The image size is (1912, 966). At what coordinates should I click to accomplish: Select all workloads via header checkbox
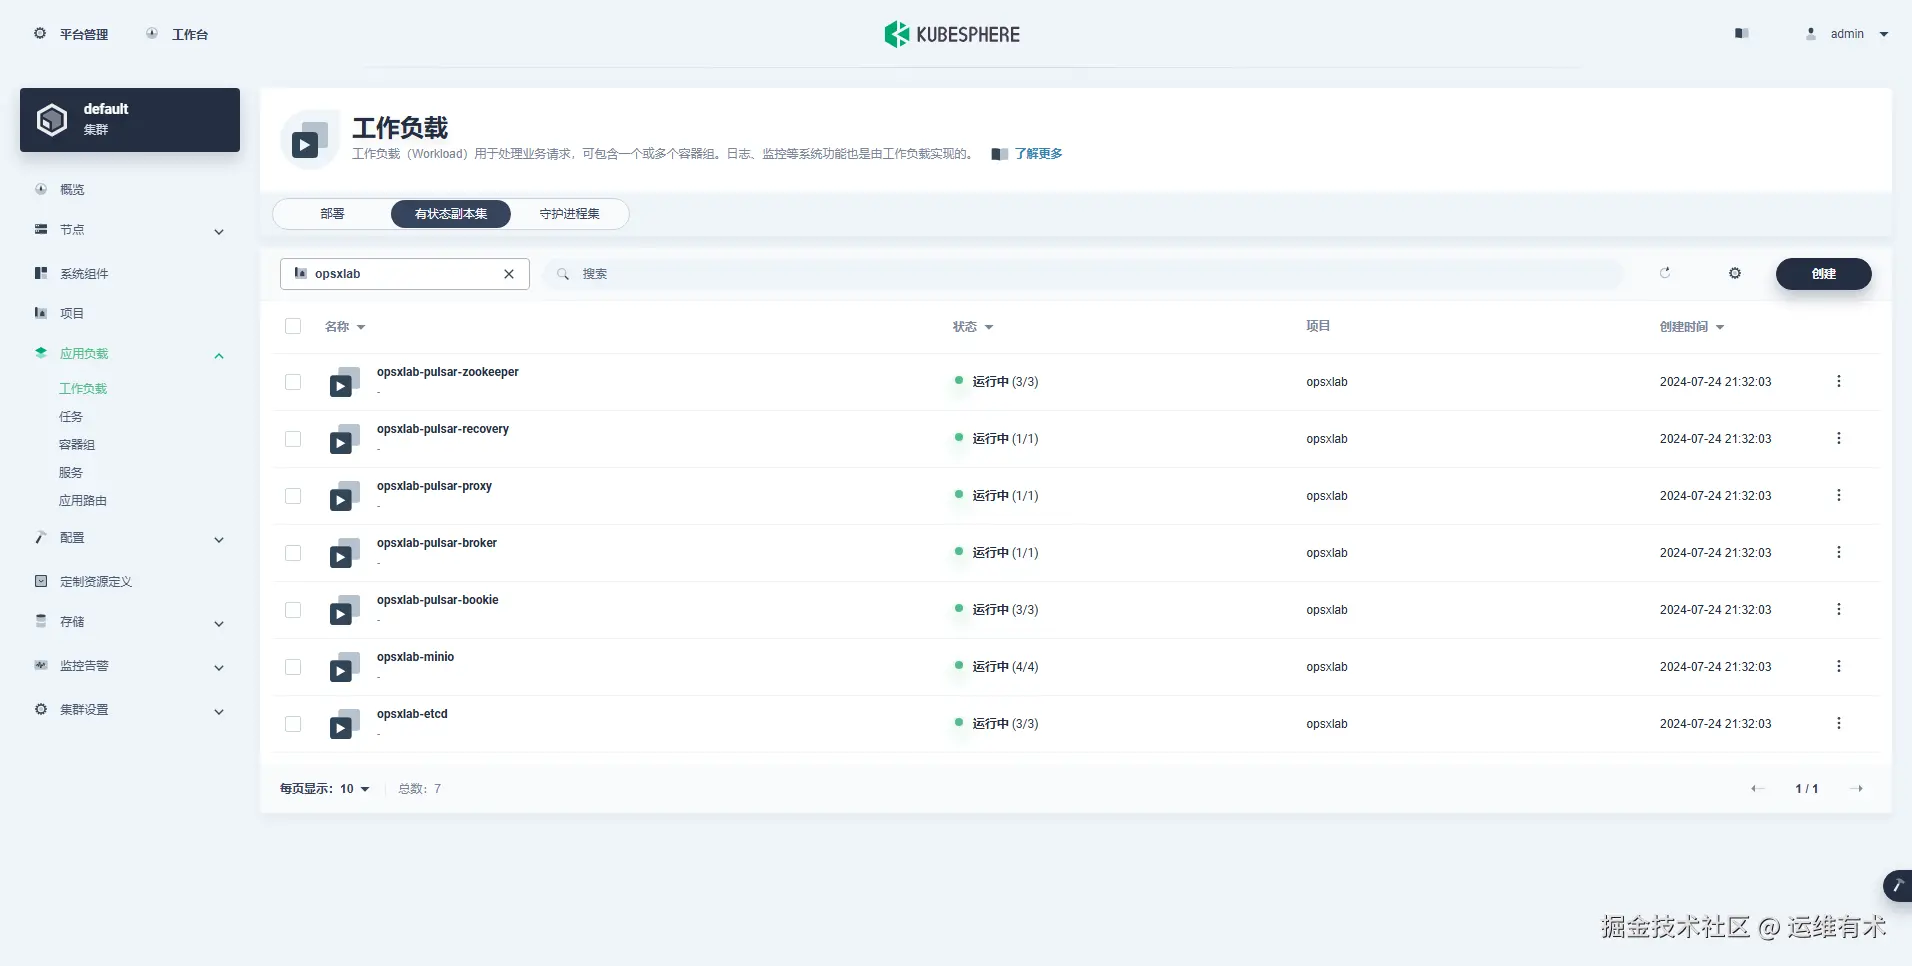click(x=293, y=326)
